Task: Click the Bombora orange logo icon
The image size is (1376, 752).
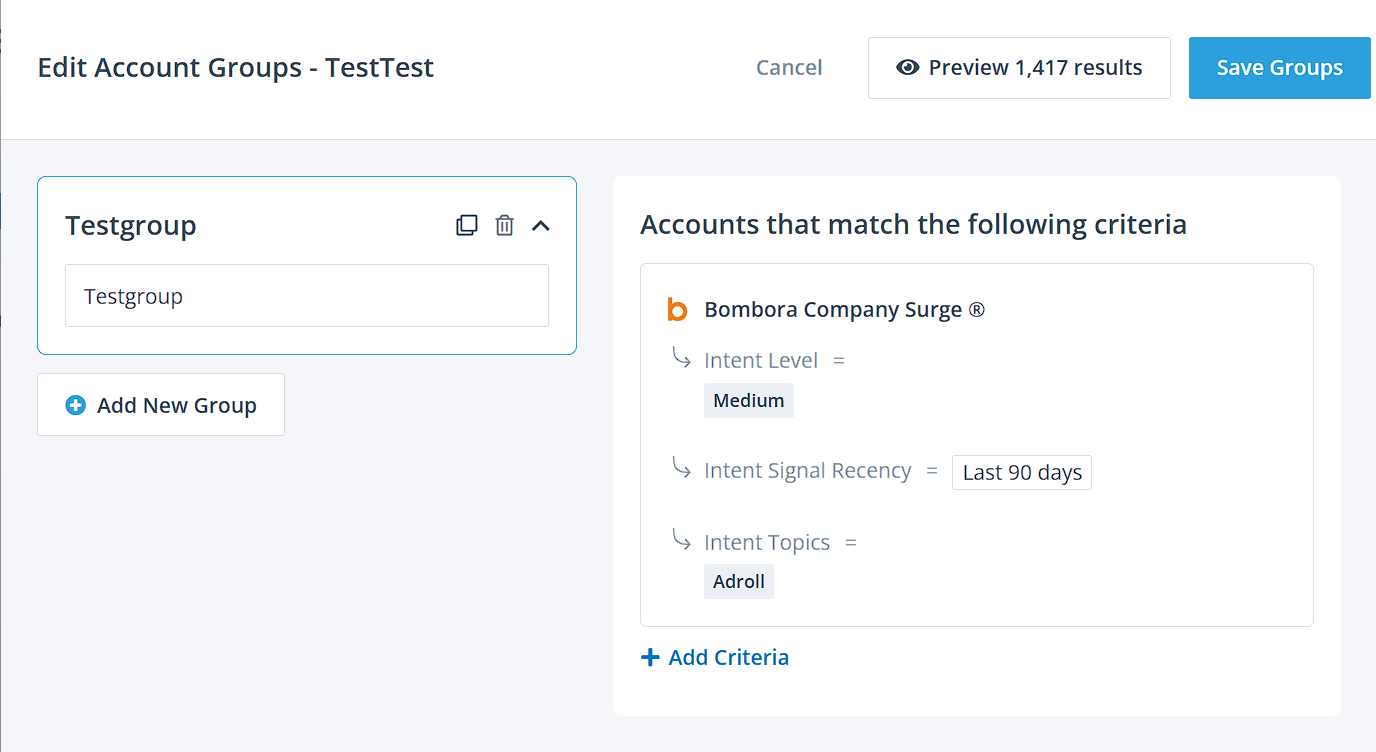Action: click(677, 310)
